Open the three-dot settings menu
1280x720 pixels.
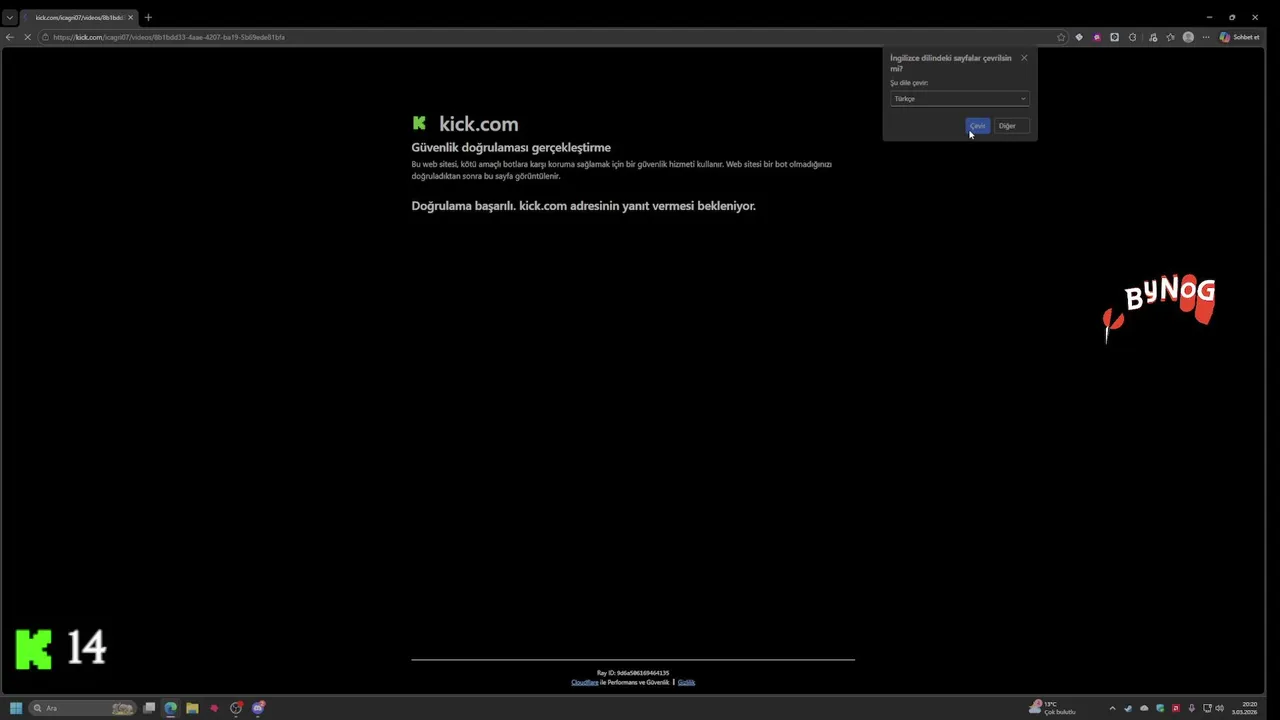tap(1206, 37)
